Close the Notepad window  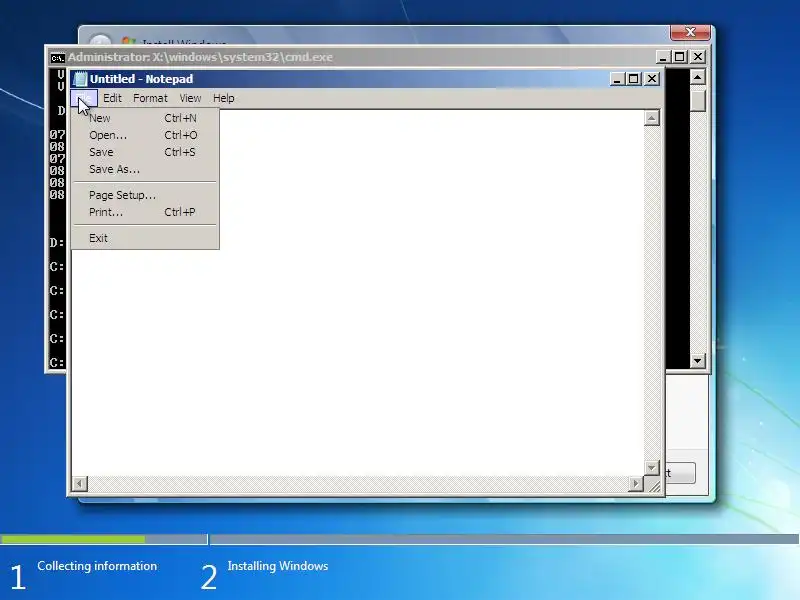652,79
